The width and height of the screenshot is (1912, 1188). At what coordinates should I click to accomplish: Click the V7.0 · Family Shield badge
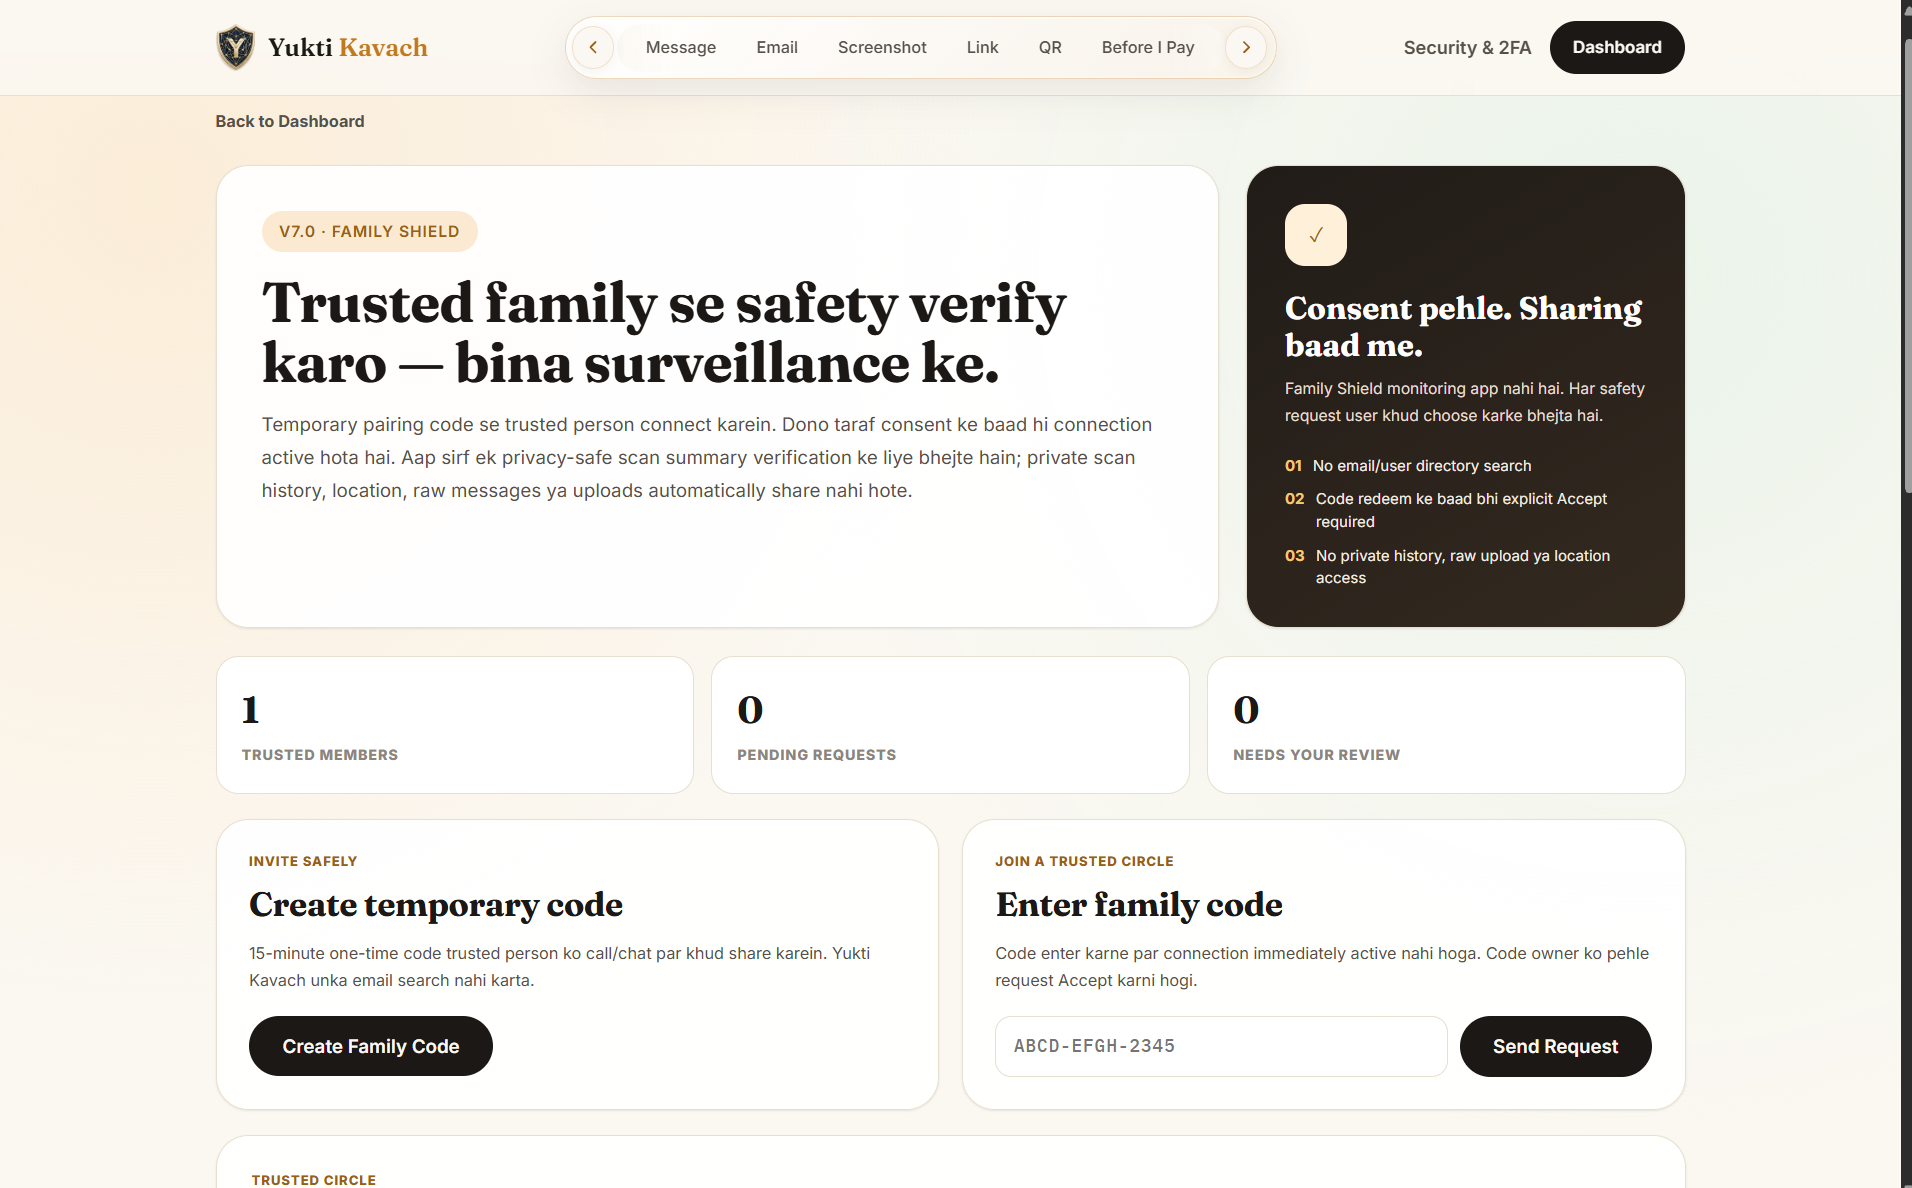click(x=370, y=231)
